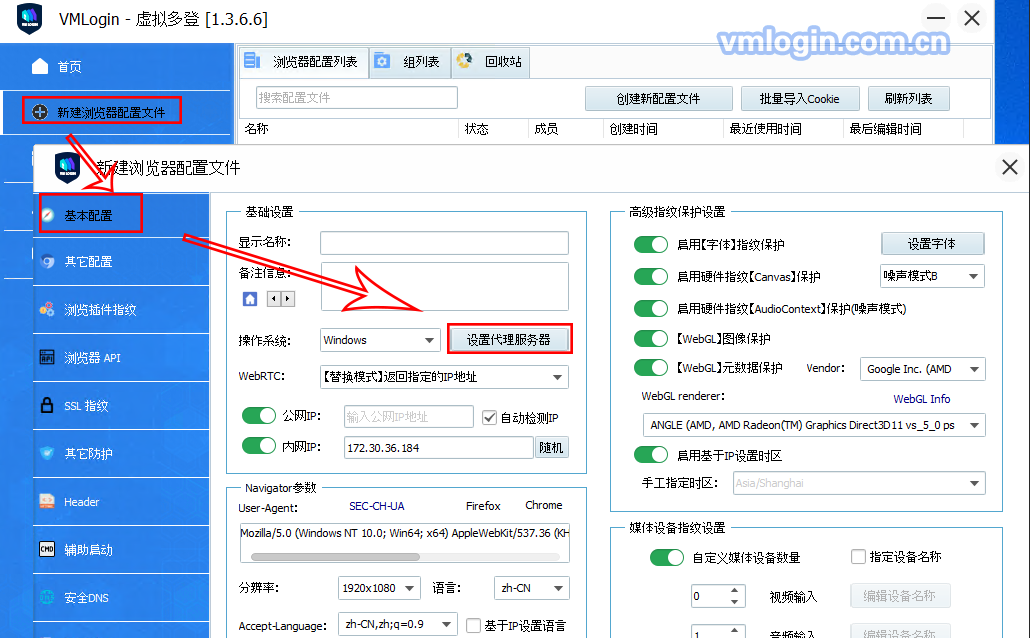
Task: Open 安全DNS via its globe icon
Action: [x=47, y=597]
